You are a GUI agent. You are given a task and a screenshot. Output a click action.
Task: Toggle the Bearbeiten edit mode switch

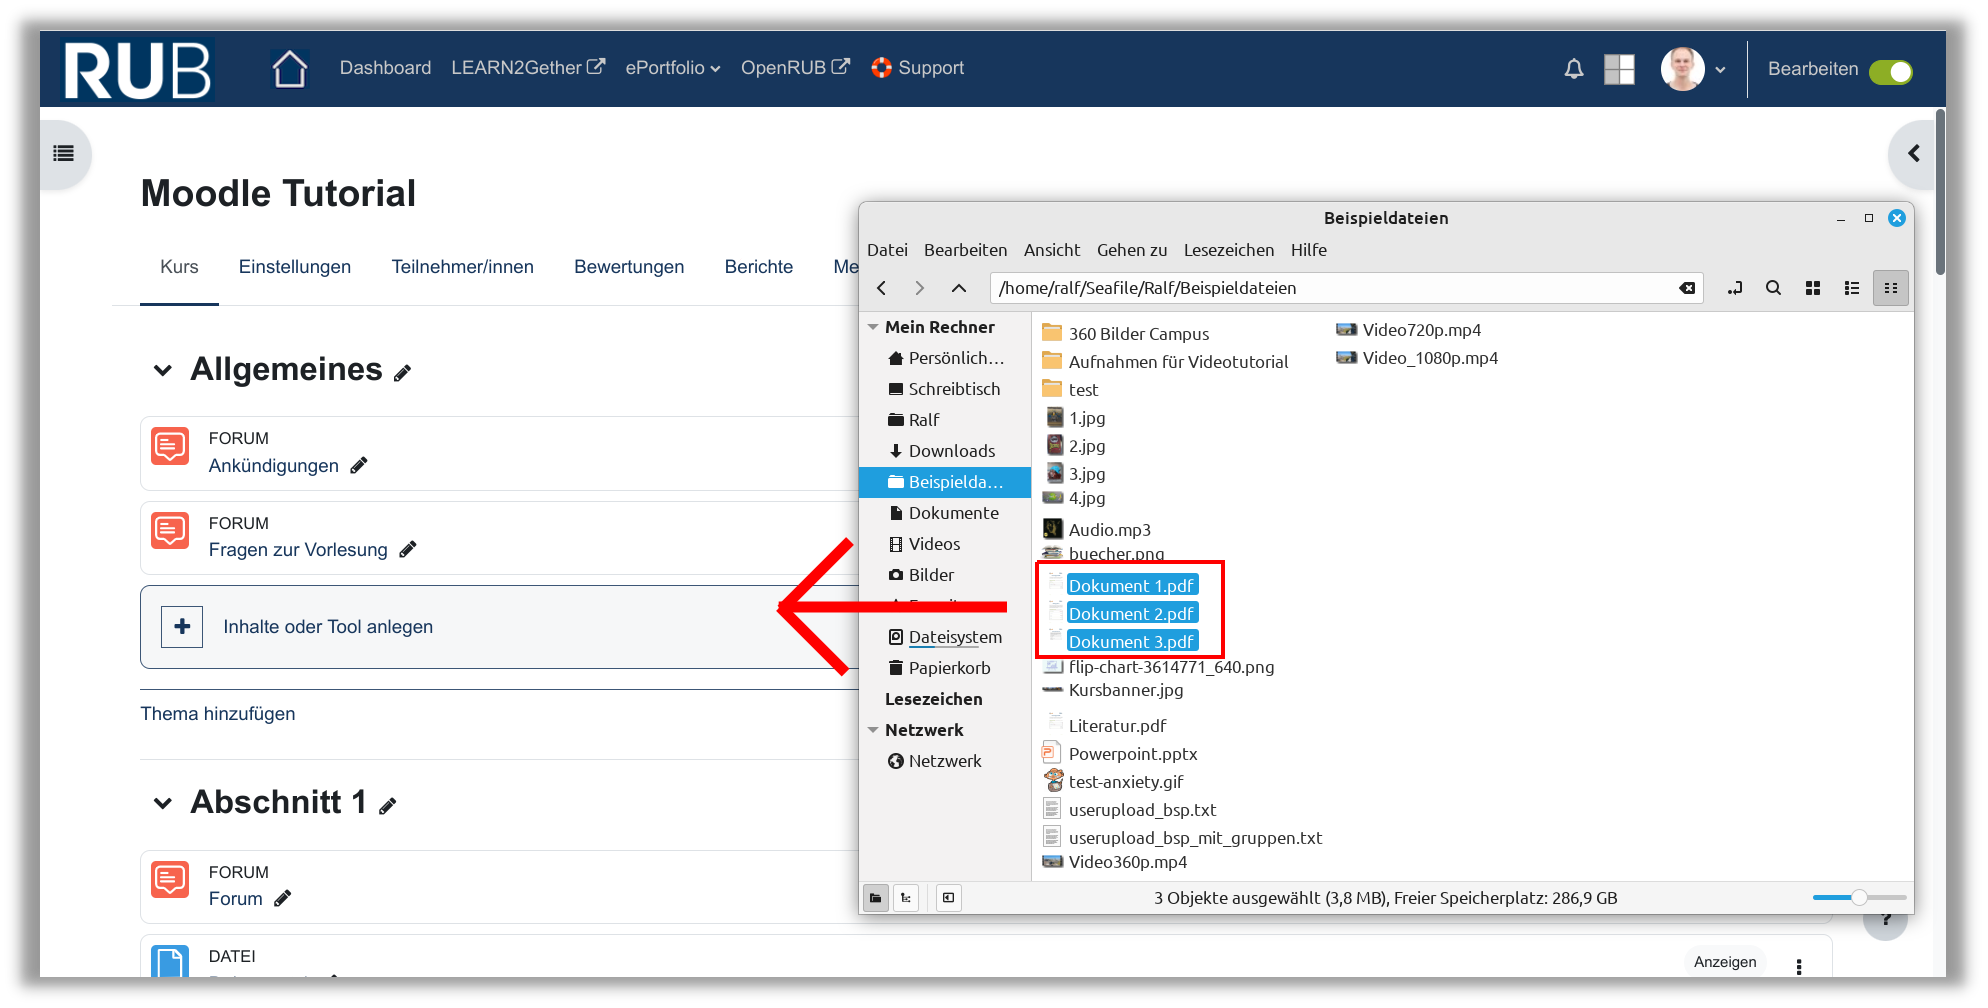[1890, 72]
